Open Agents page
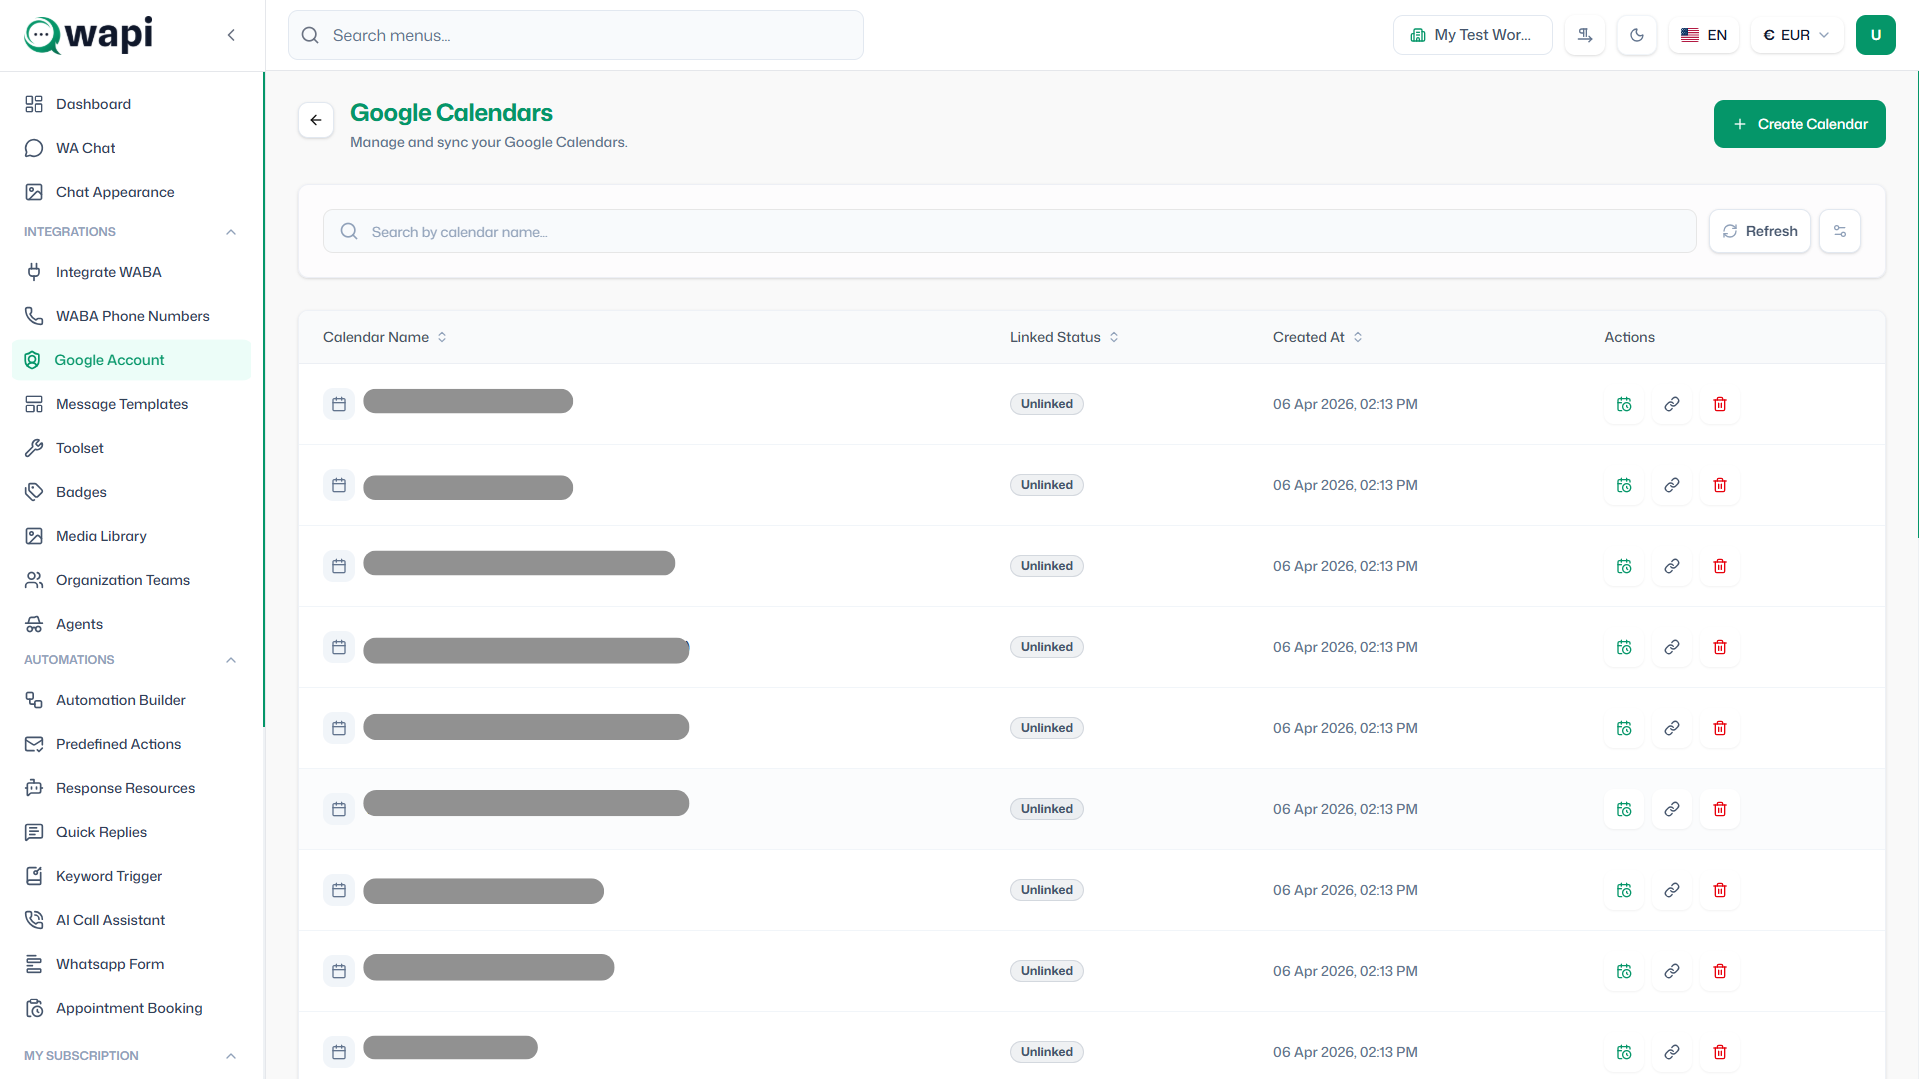Viewport: 1919px width, 1079px height. [132, 624]
